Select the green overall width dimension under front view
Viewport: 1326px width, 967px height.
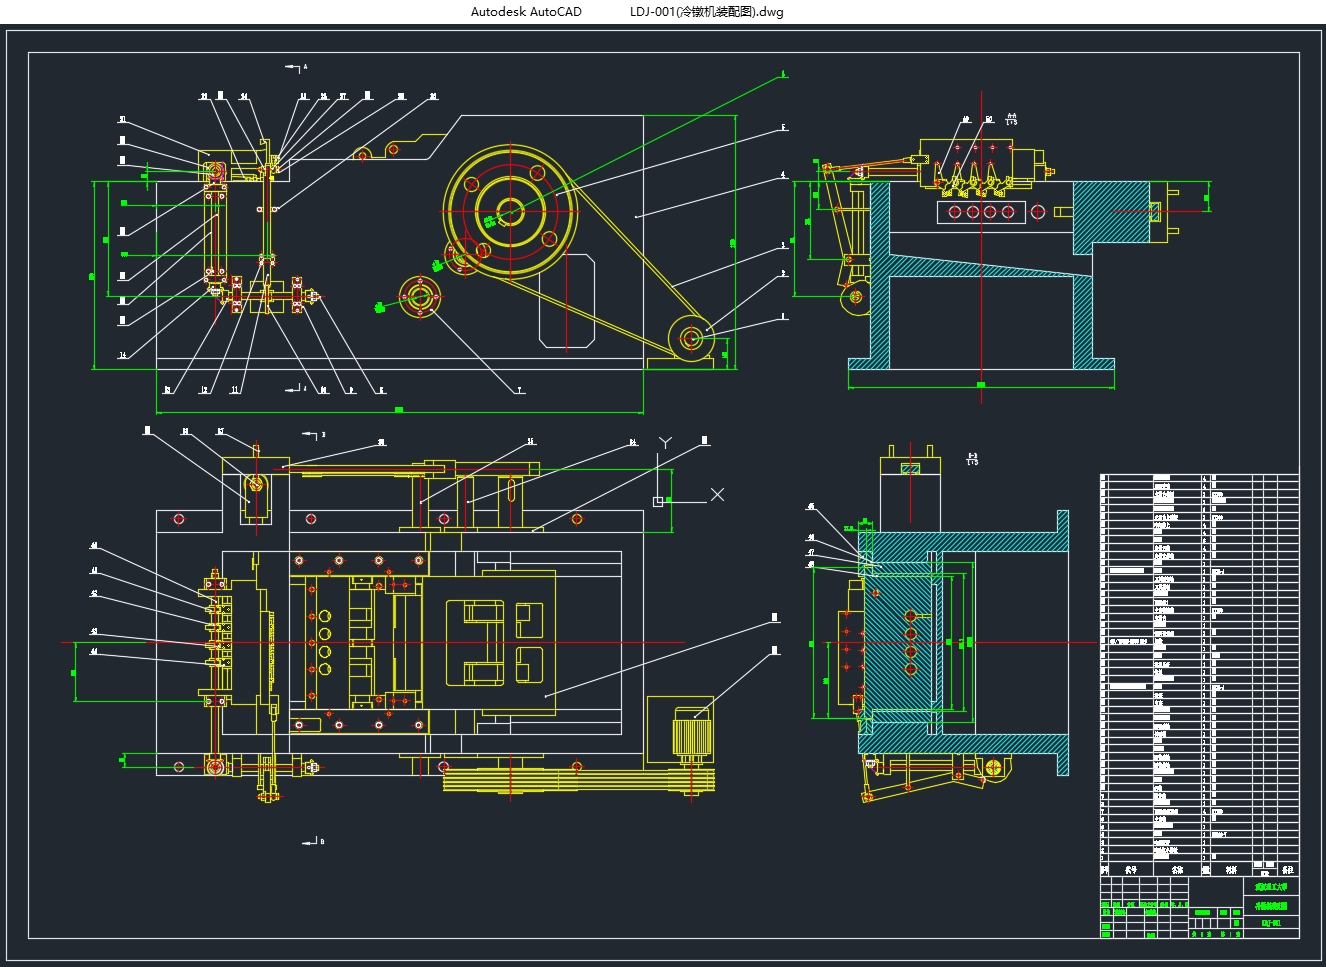399,410
